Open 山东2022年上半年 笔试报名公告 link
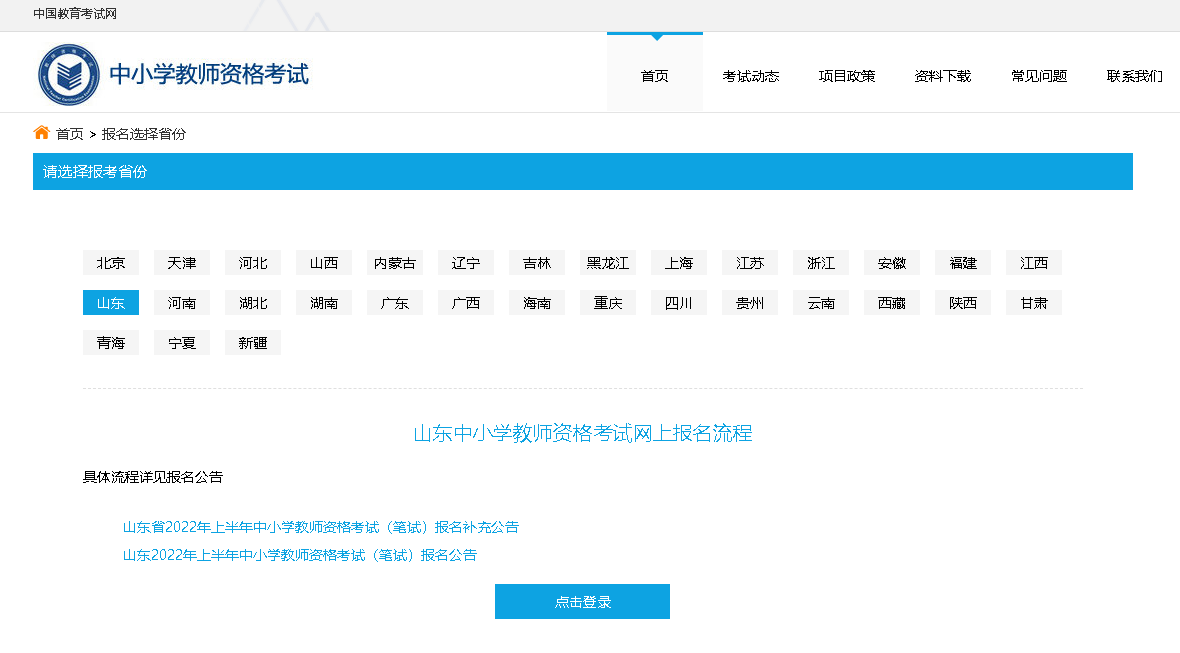 [x=299, y=555]
